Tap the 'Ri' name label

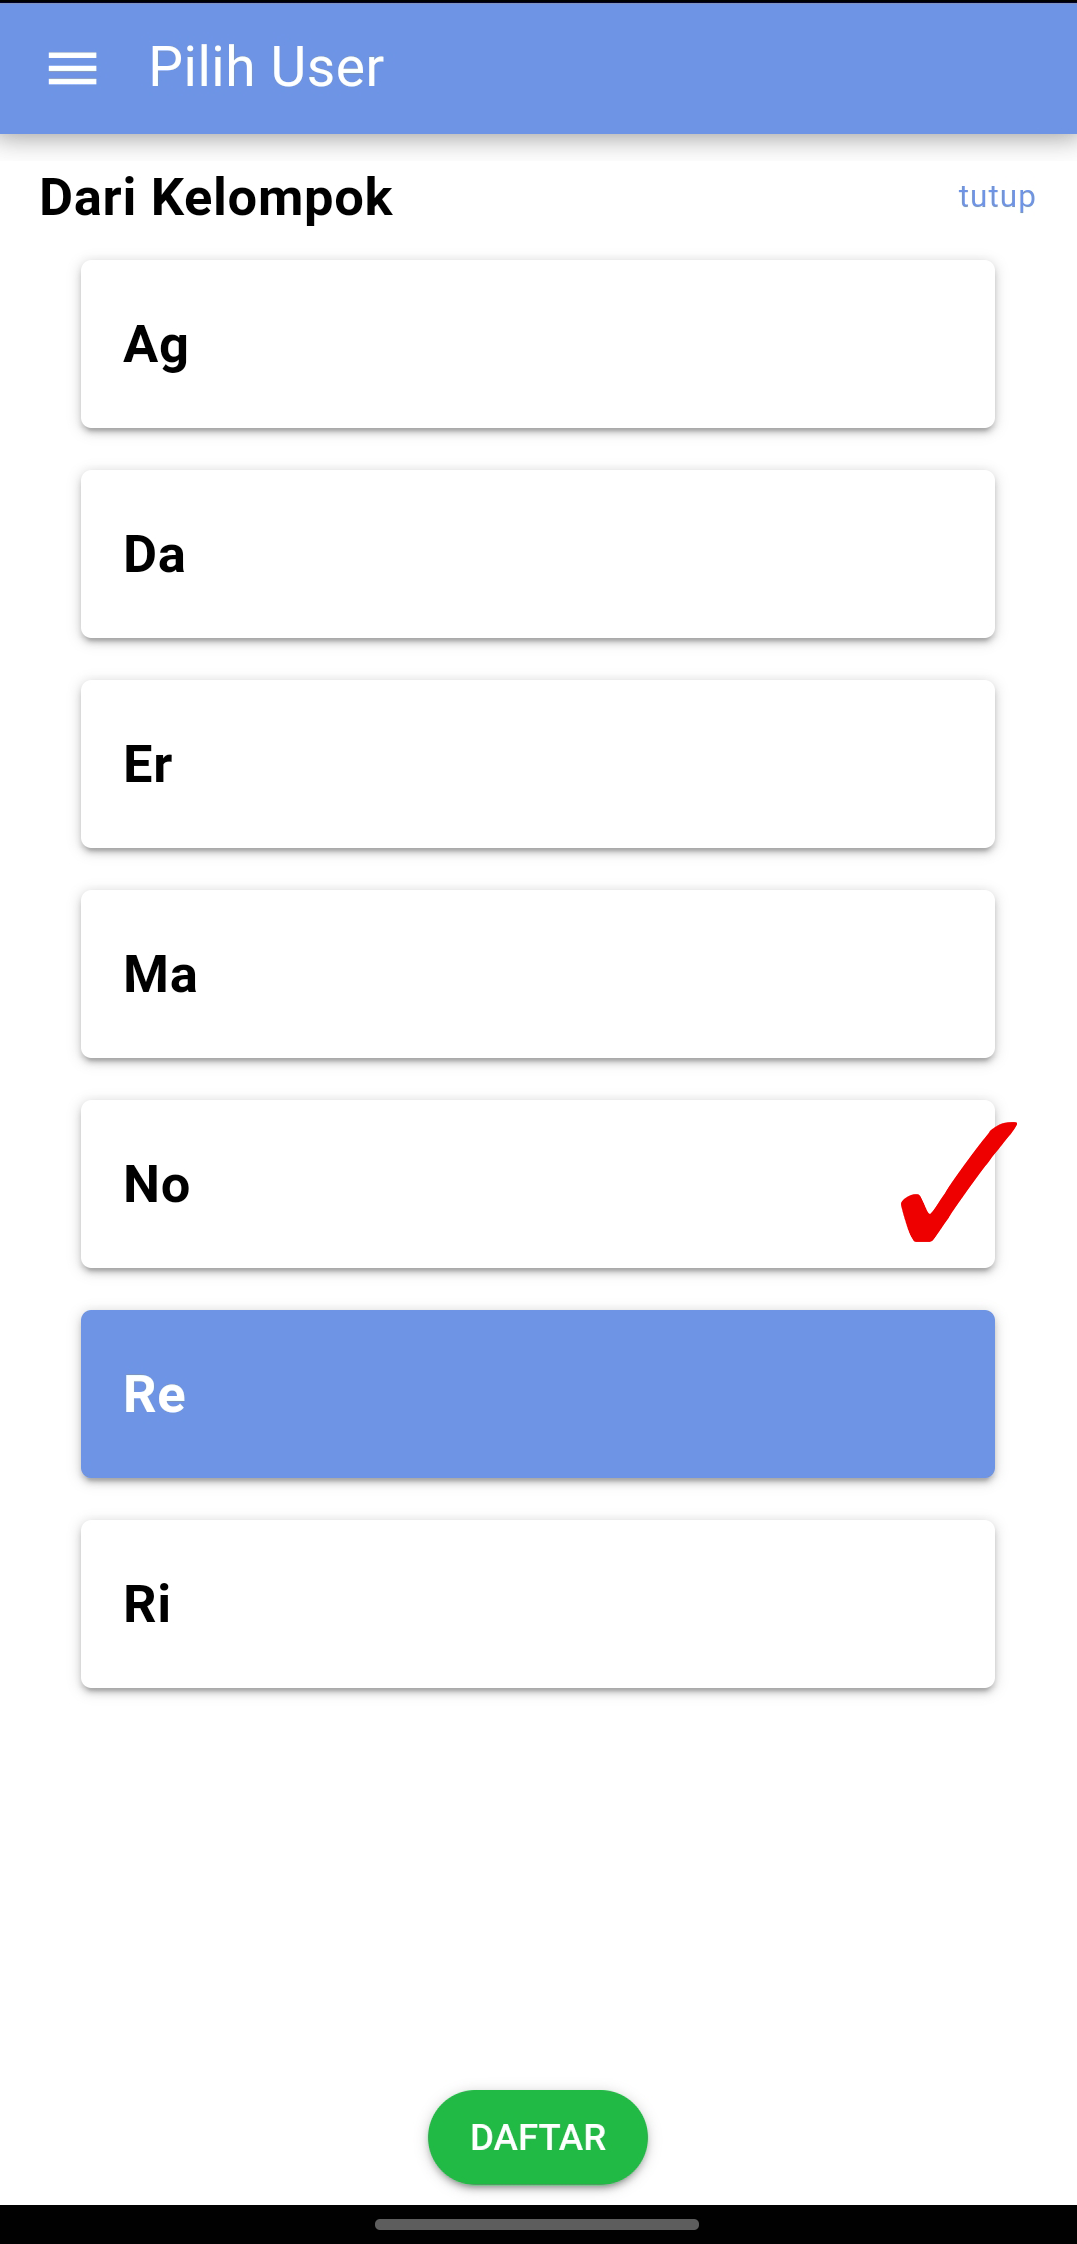(x=147, y=1604)
